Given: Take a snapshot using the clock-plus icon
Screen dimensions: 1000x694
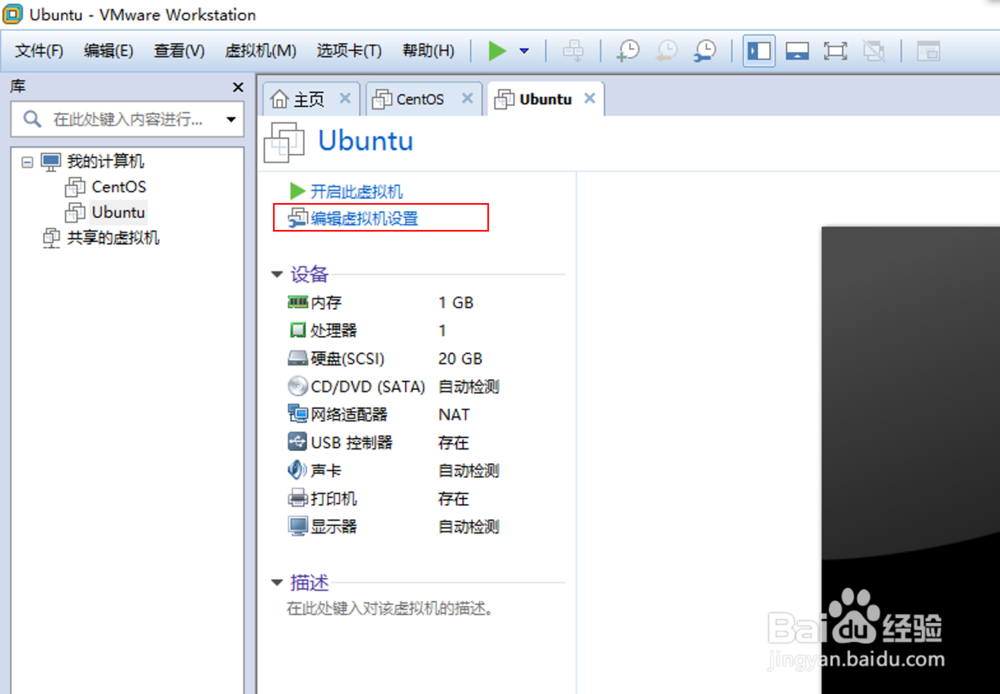Looking at the screenshot, I should (628, 50).
